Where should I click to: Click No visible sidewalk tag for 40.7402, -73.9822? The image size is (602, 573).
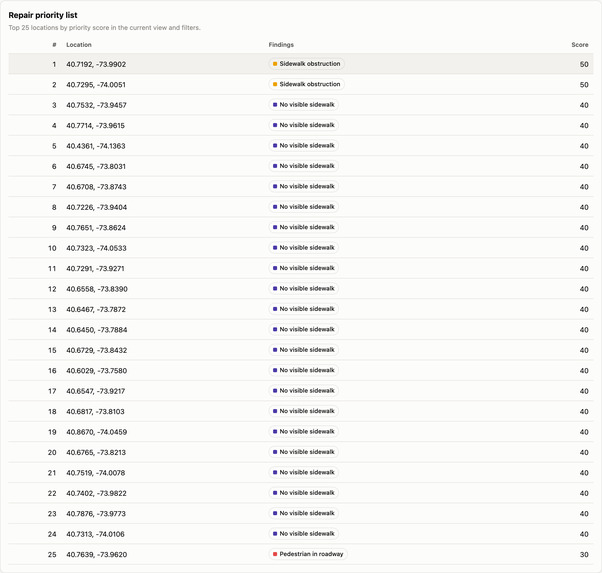pos(303,493)
